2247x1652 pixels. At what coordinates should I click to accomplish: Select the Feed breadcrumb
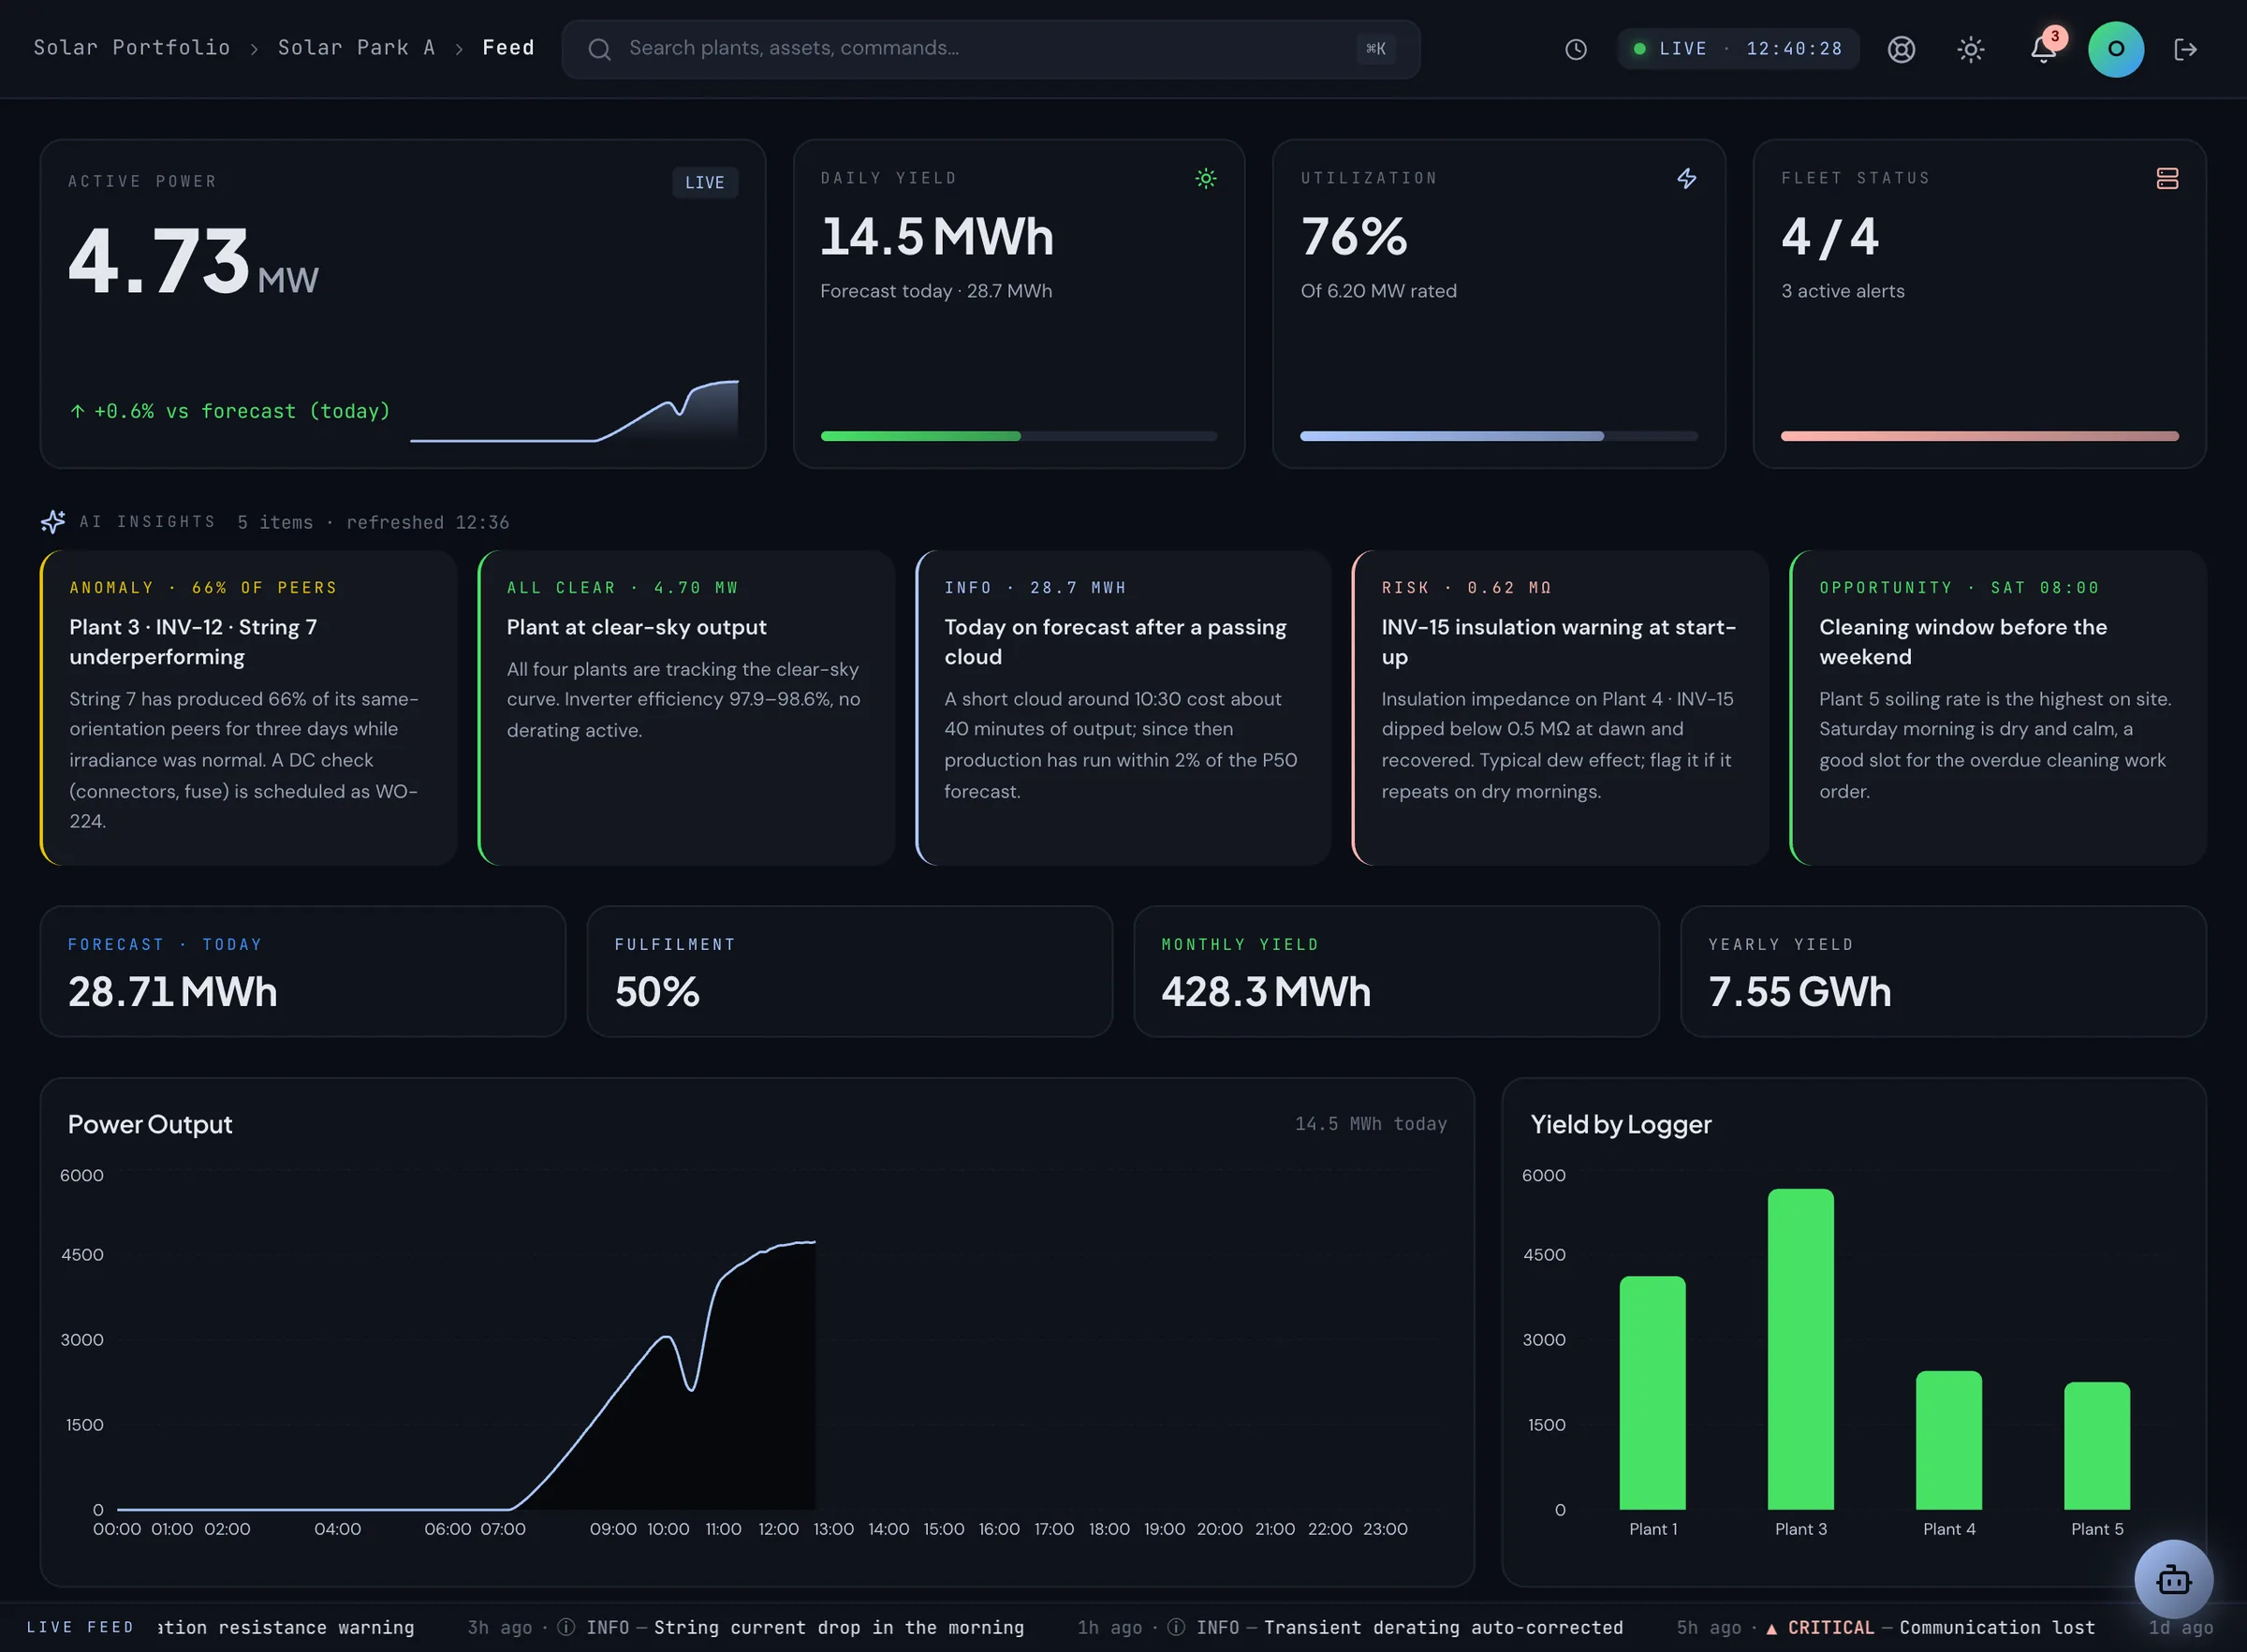click(x=508, y=48)
